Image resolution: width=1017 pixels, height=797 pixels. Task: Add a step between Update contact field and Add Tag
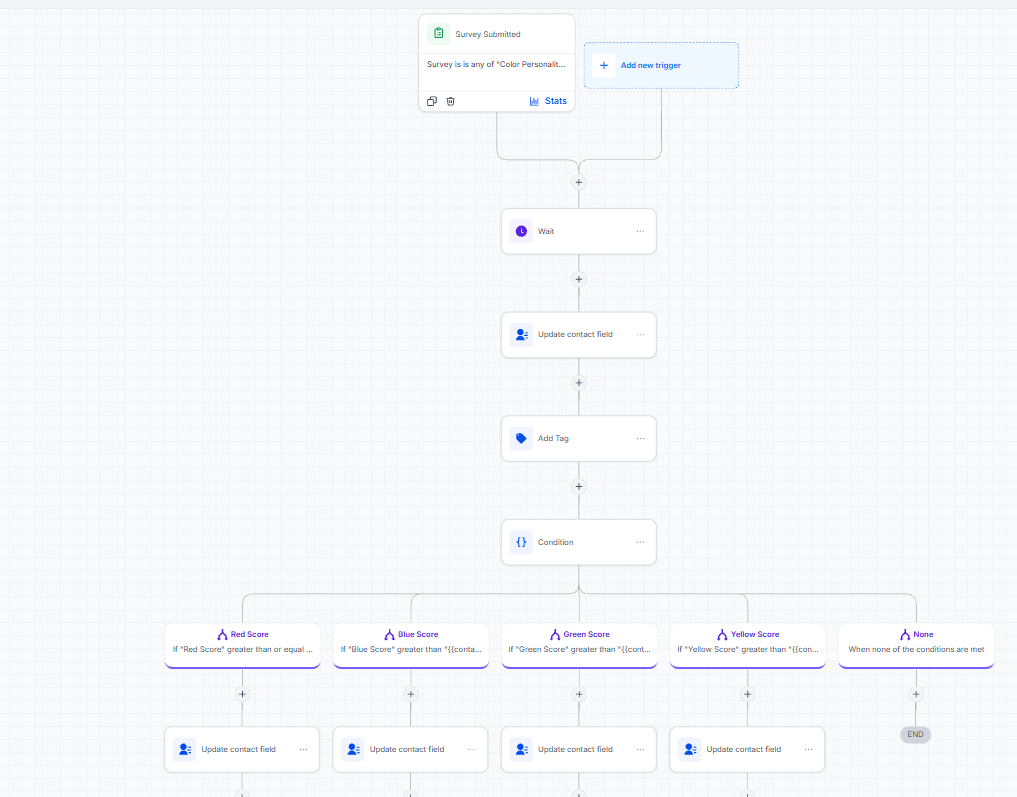pos(579,383)
